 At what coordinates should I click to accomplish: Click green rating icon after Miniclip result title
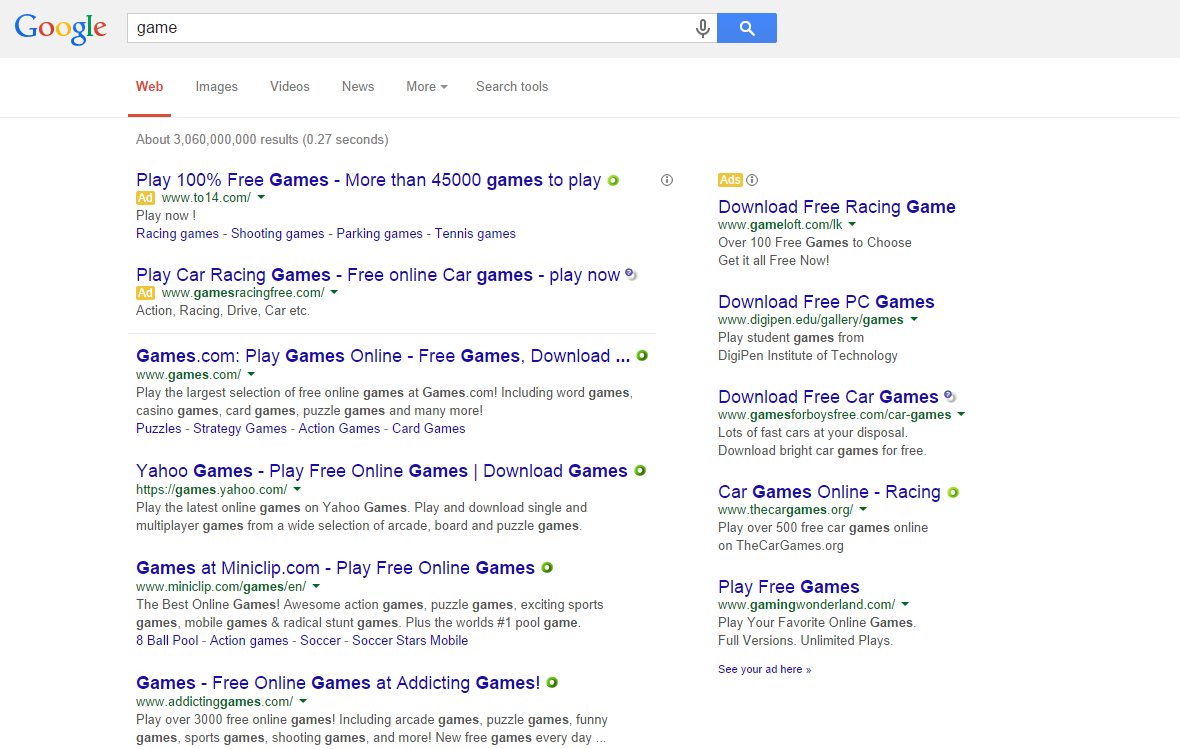547,568
